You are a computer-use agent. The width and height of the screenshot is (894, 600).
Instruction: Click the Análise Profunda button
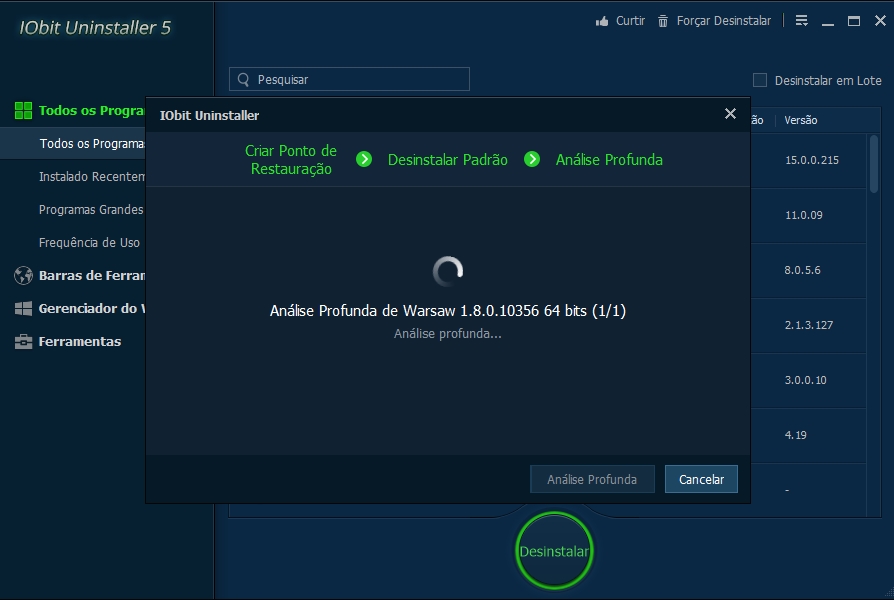[x=592, y=479]
